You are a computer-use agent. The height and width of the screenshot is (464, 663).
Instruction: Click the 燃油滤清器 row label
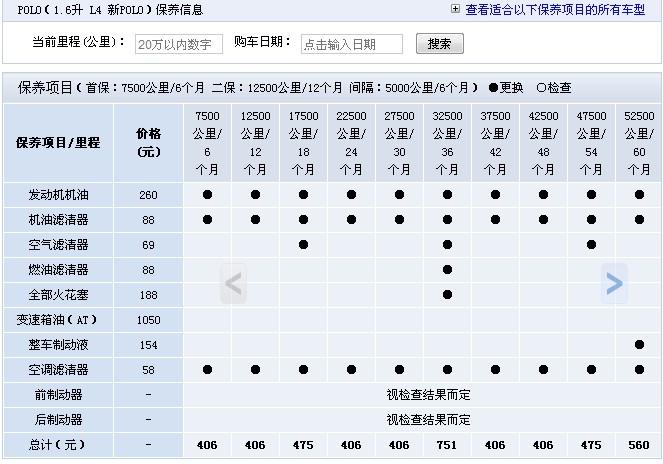[x=58, y=270]
